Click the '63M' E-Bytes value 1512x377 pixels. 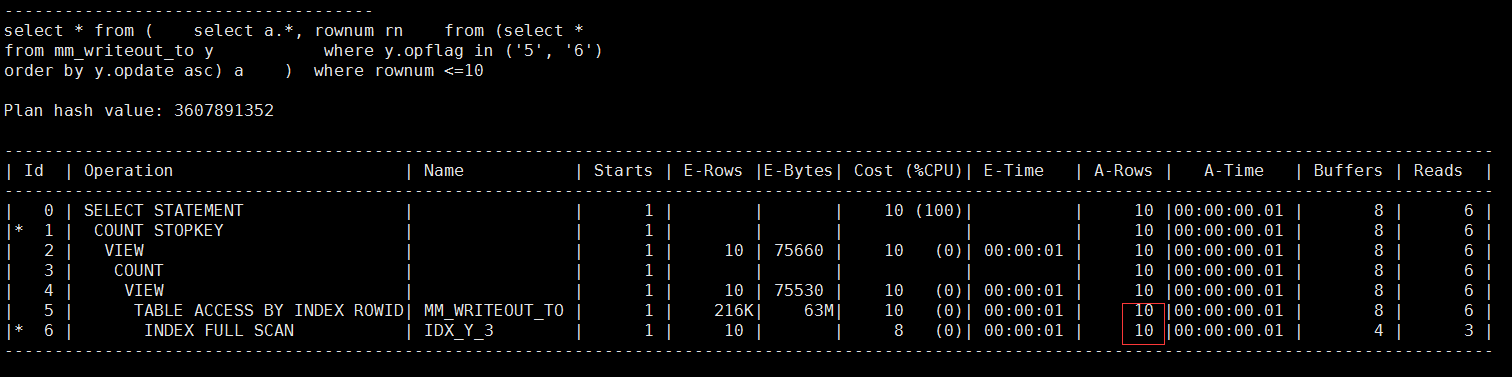click(x=818, y=311)
